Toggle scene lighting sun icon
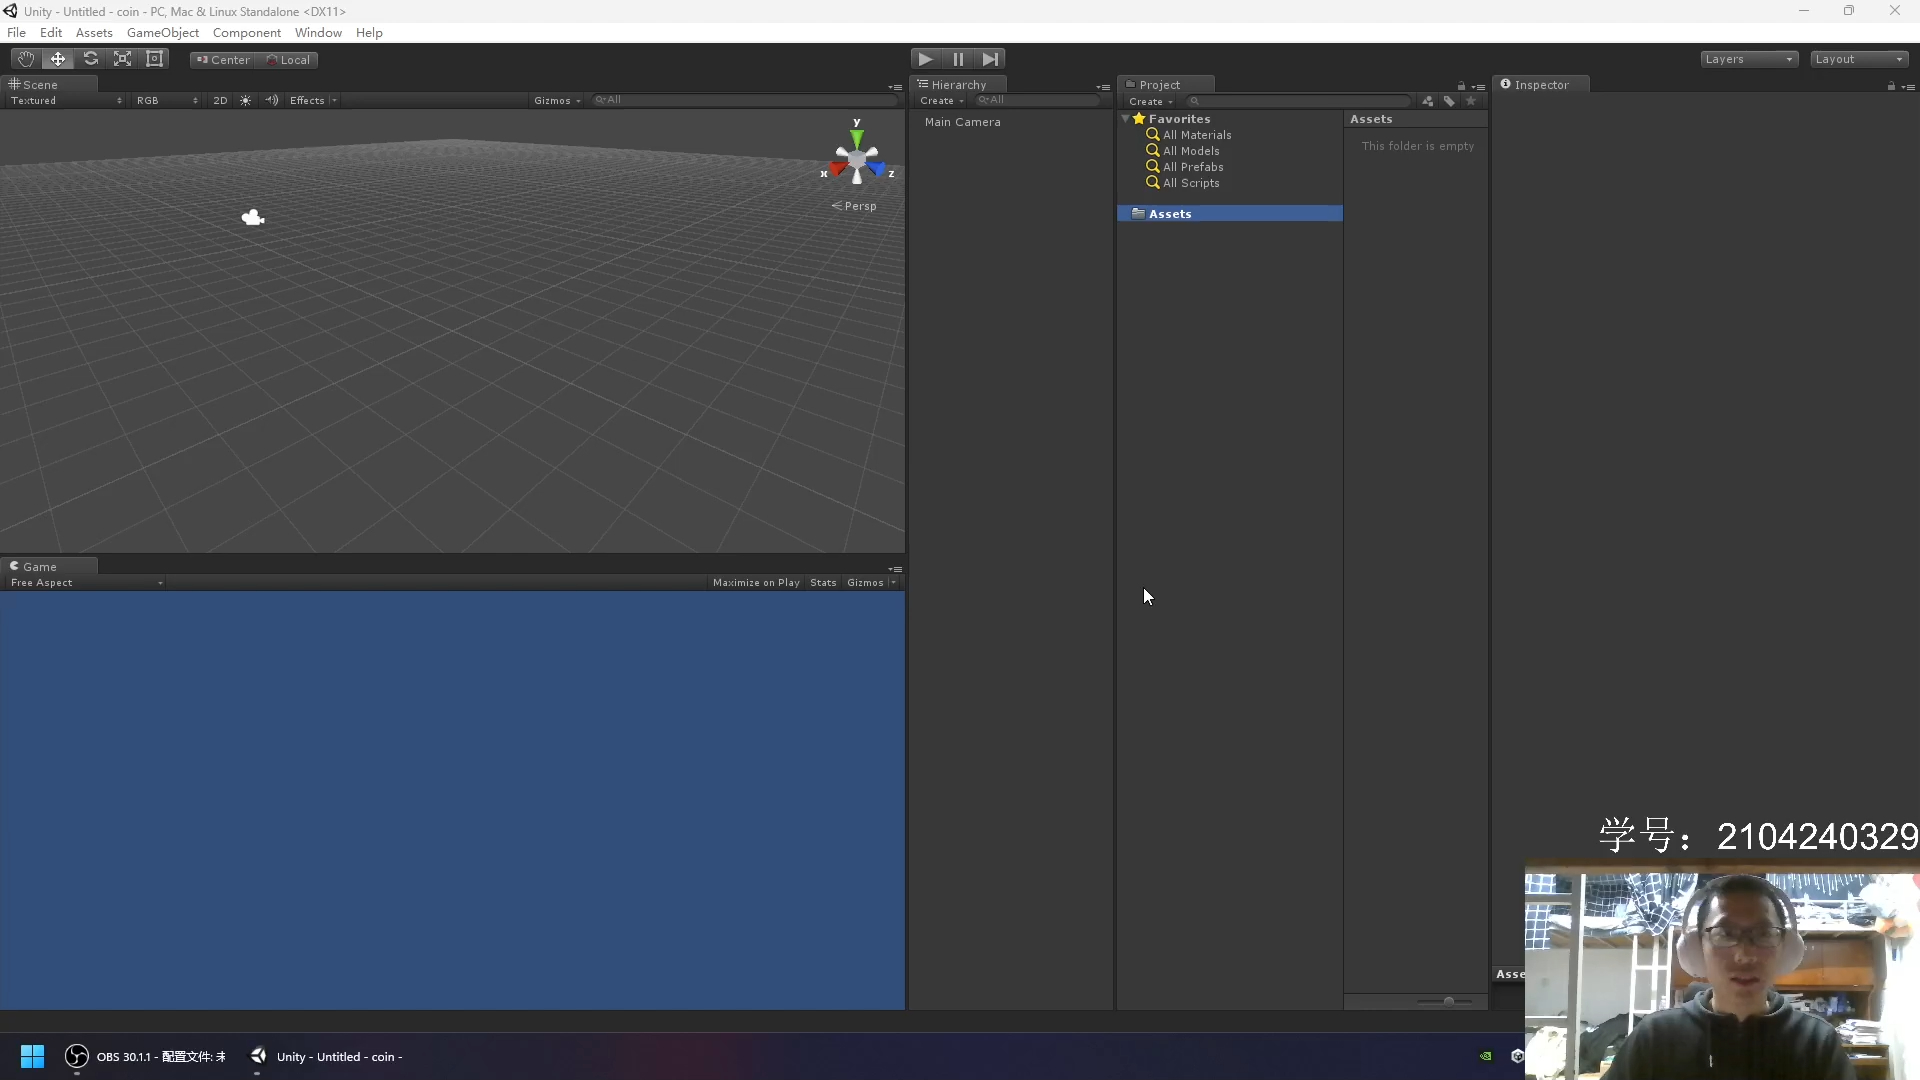Viewport: 1920px width, 1080px height. [x=246, y=100]
